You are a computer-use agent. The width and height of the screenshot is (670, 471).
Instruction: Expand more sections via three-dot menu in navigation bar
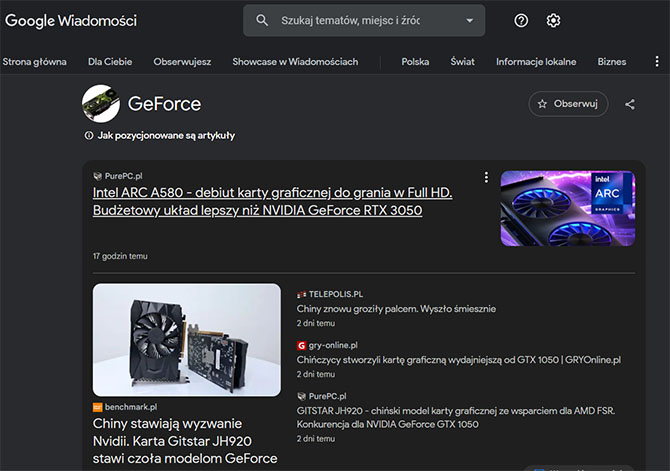click(657, 62)
